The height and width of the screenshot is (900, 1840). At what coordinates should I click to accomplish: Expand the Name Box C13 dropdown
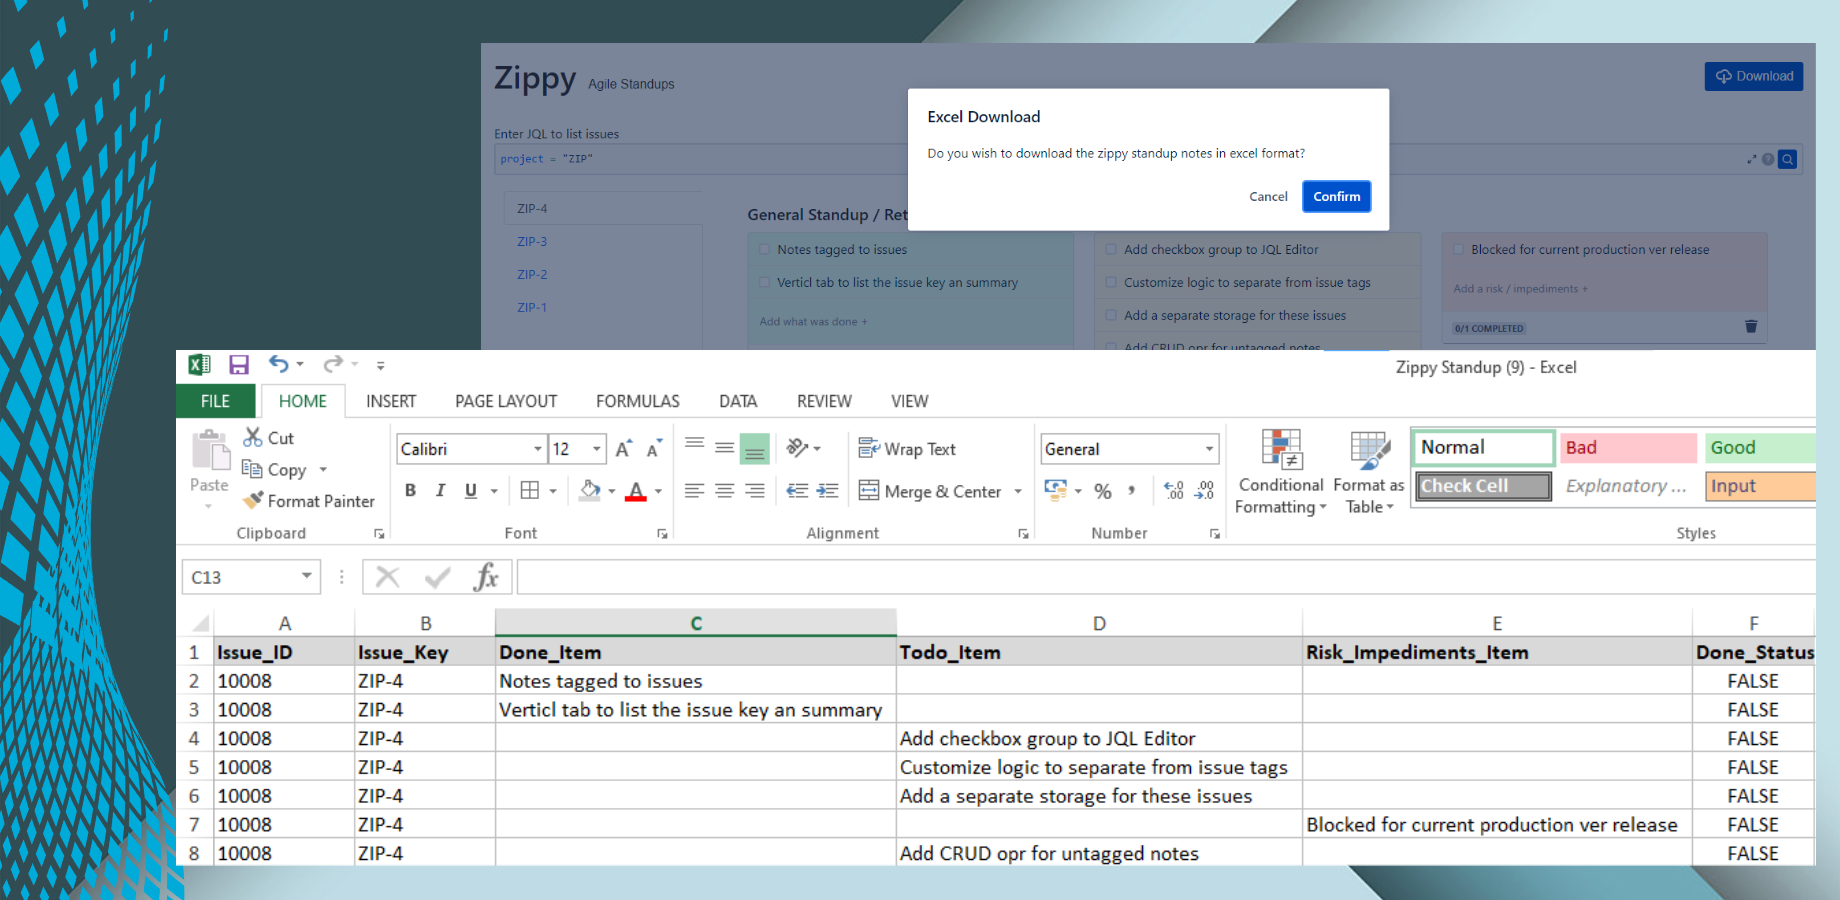306,576
